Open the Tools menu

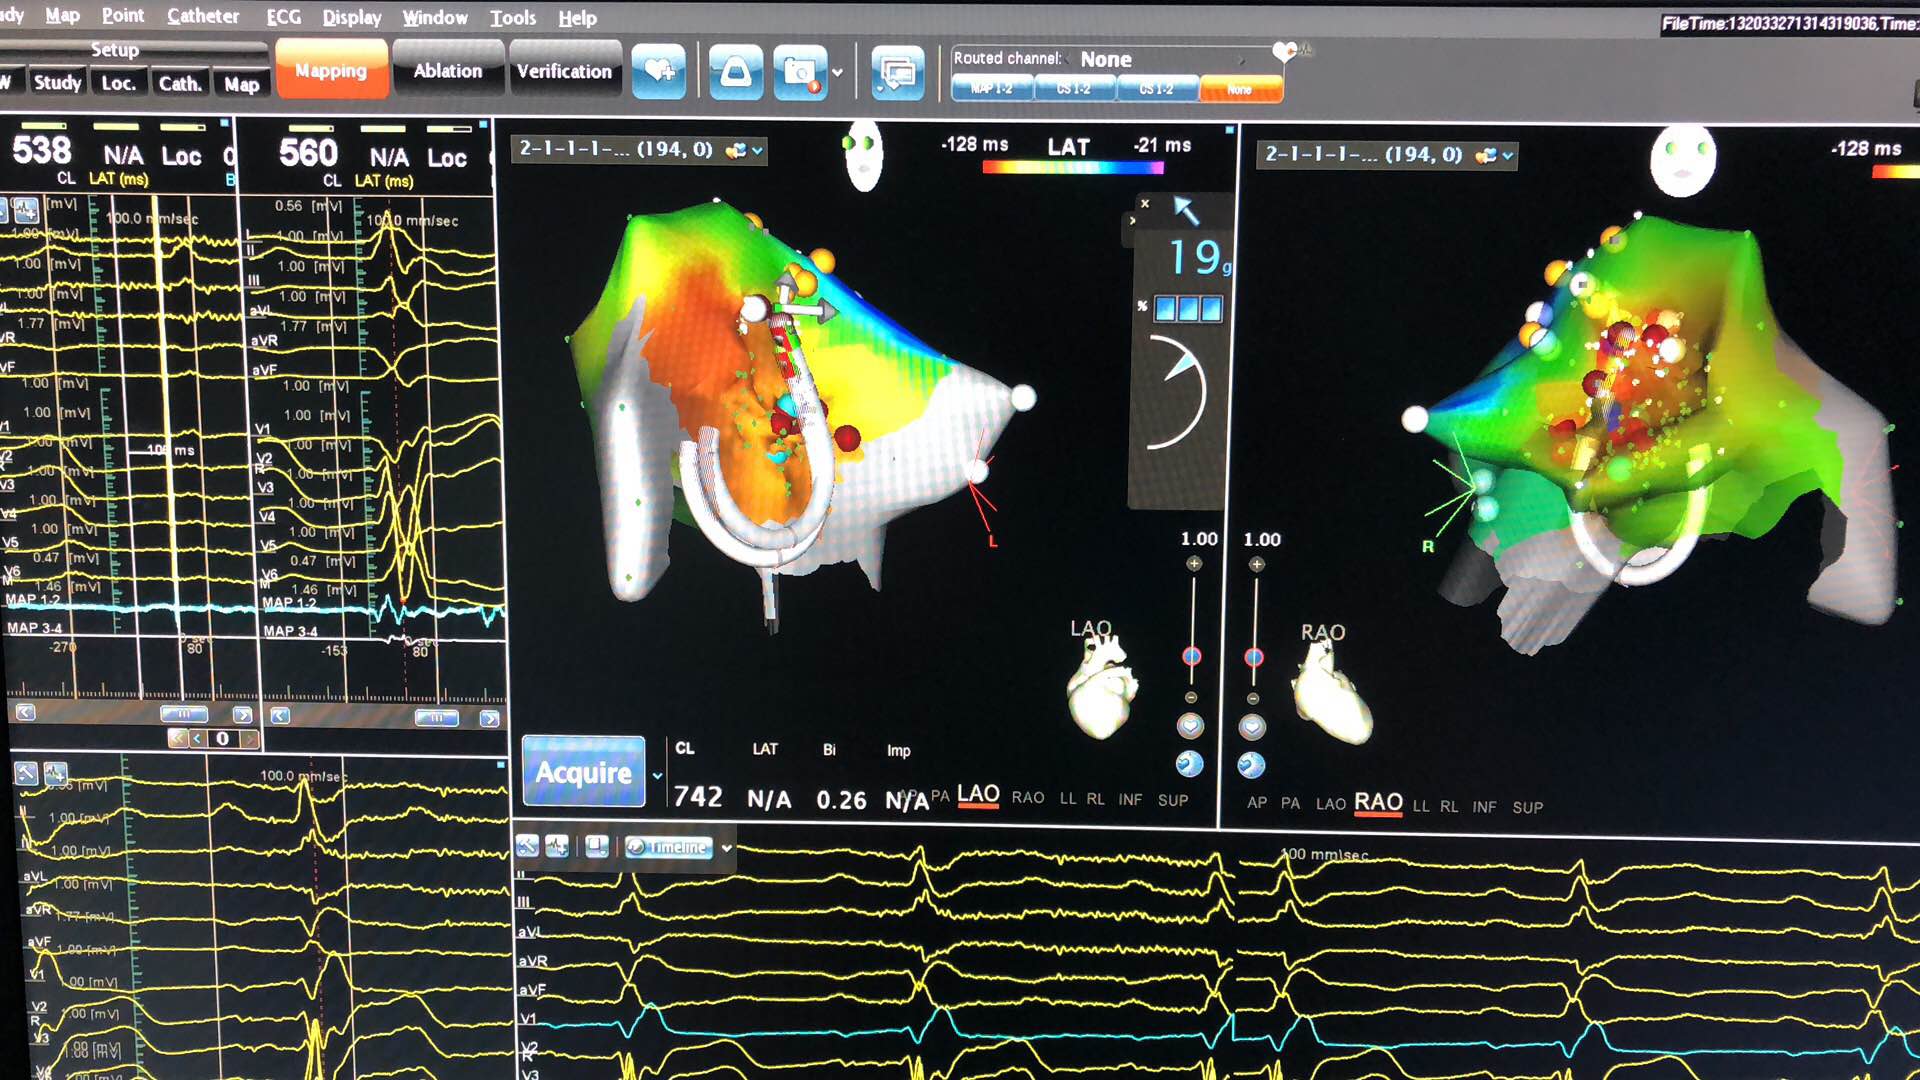point(513,18)
